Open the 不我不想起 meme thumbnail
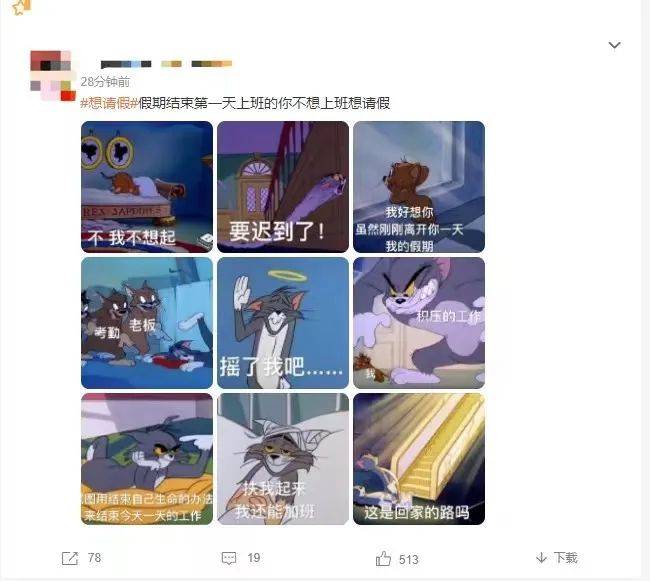Viewport: 650px width, 581px height. coord(147,187)
